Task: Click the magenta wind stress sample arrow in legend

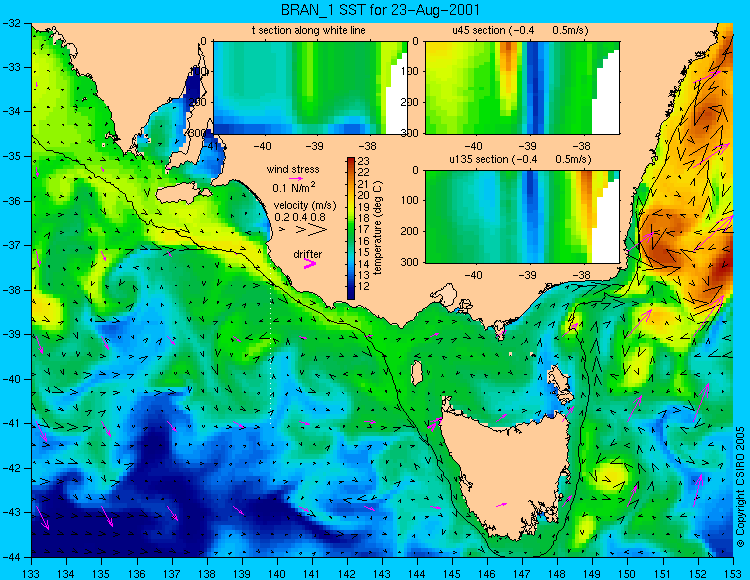Action: click(x=296, y=178)
